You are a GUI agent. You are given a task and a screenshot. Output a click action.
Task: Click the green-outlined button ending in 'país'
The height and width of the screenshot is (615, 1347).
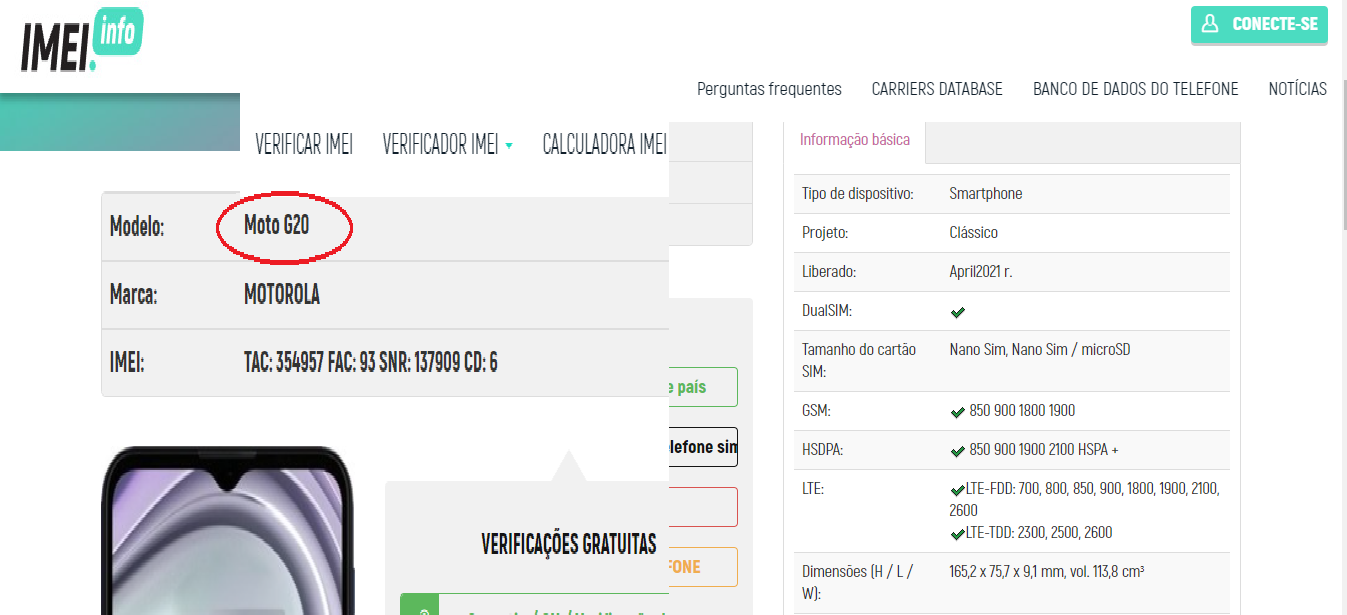coord(702,387)
